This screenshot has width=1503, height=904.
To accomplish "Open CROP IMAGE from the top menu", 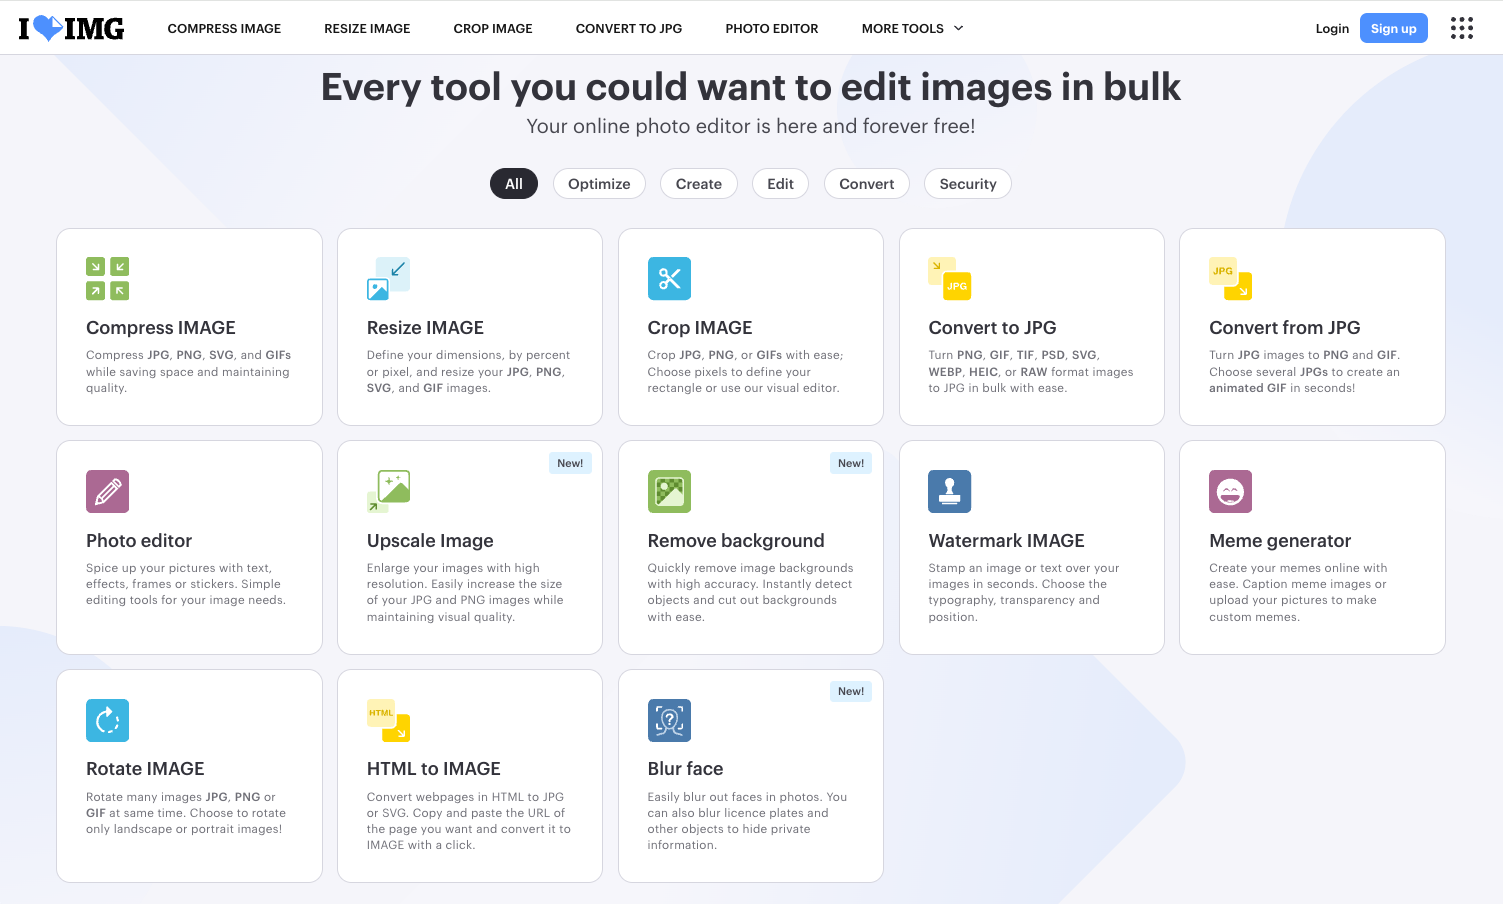I will [493, 28].
